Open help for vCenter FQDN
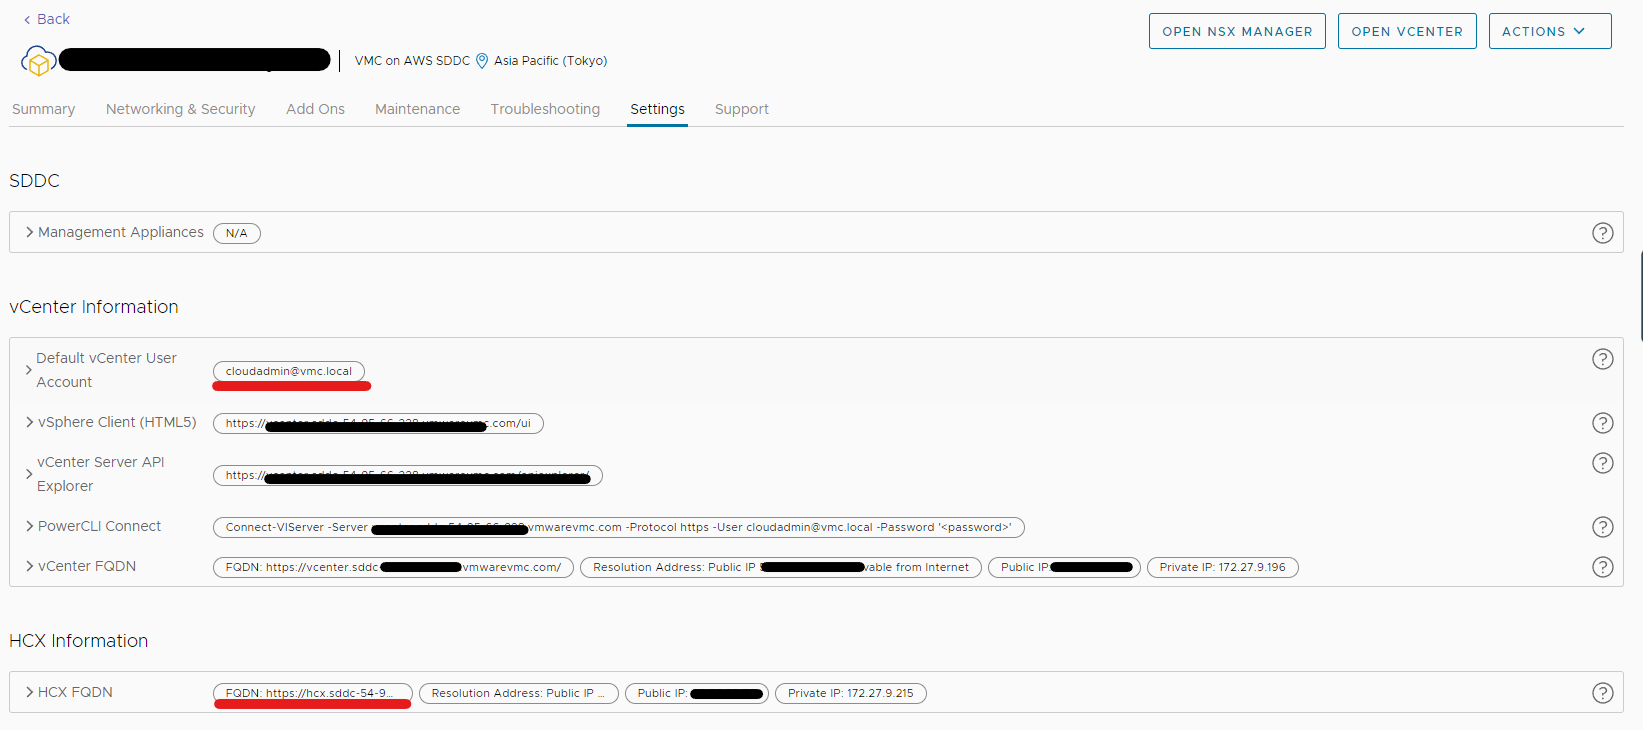The width and height of the screenshot is (1643, 730). point(1602,567)
